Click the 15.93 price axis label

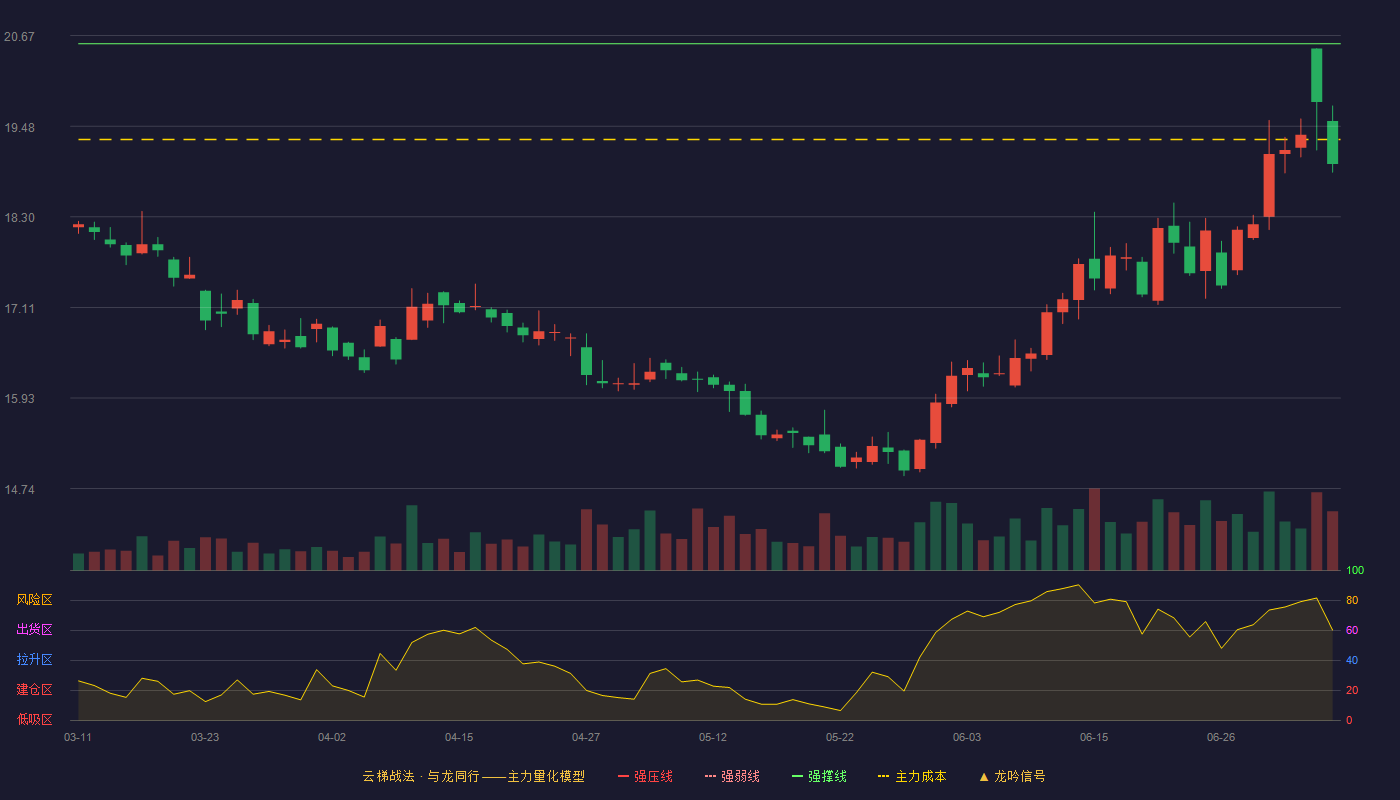click(x=19, y=399)
